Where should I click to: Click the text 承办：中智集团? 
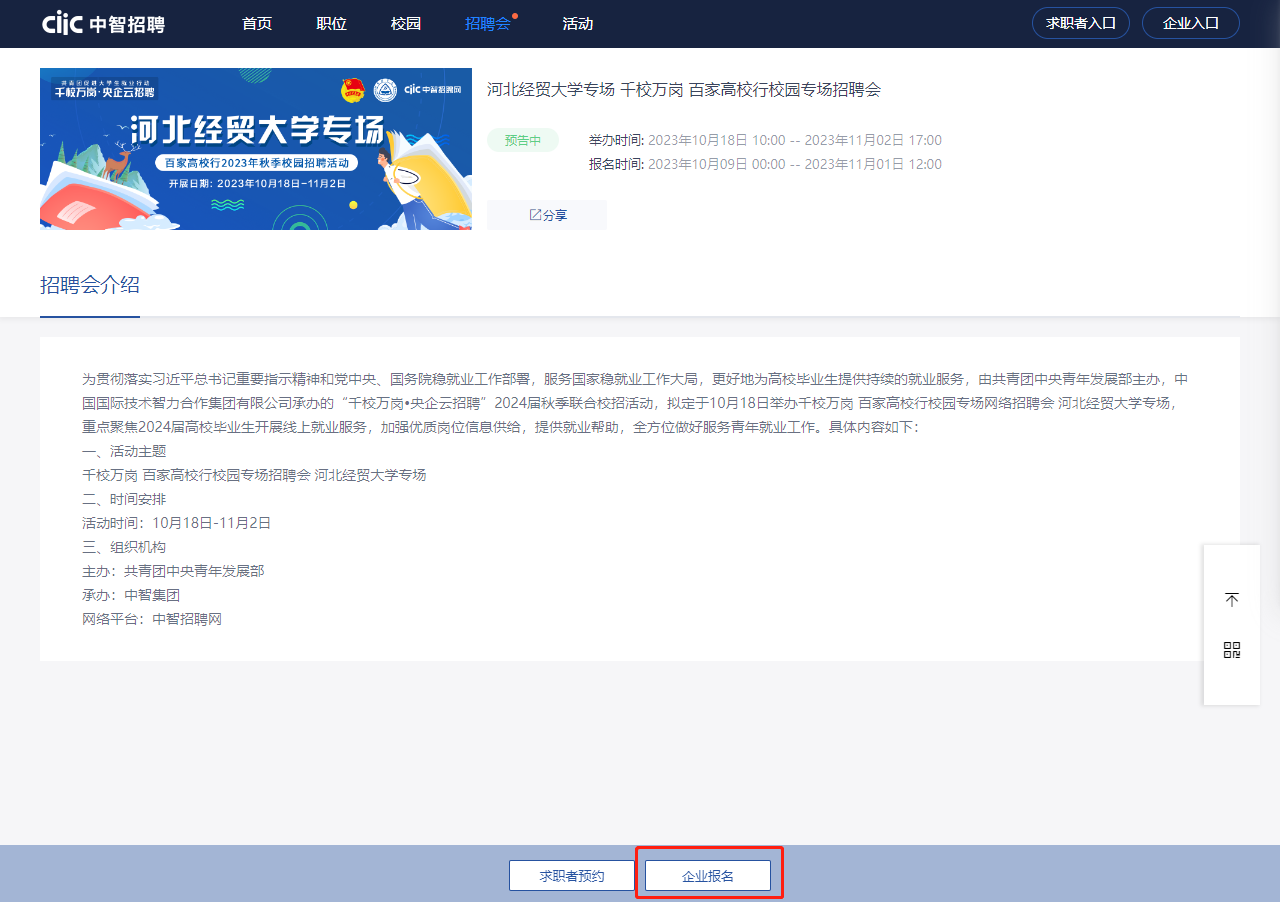[x=131, y=595]
